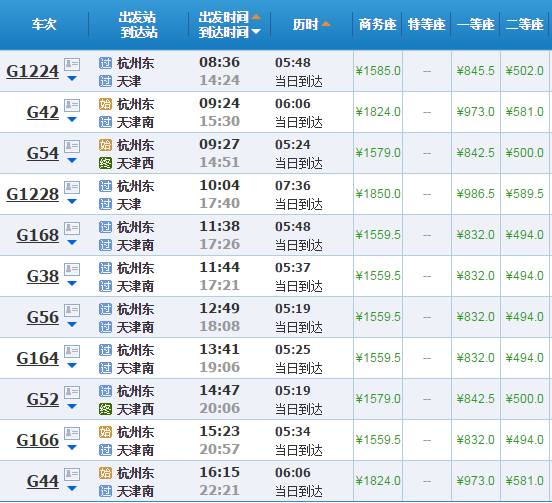This screenshot has width=552, height=503.
Task: Click ID card icon beside G168
Action: [x=72, y=228]
